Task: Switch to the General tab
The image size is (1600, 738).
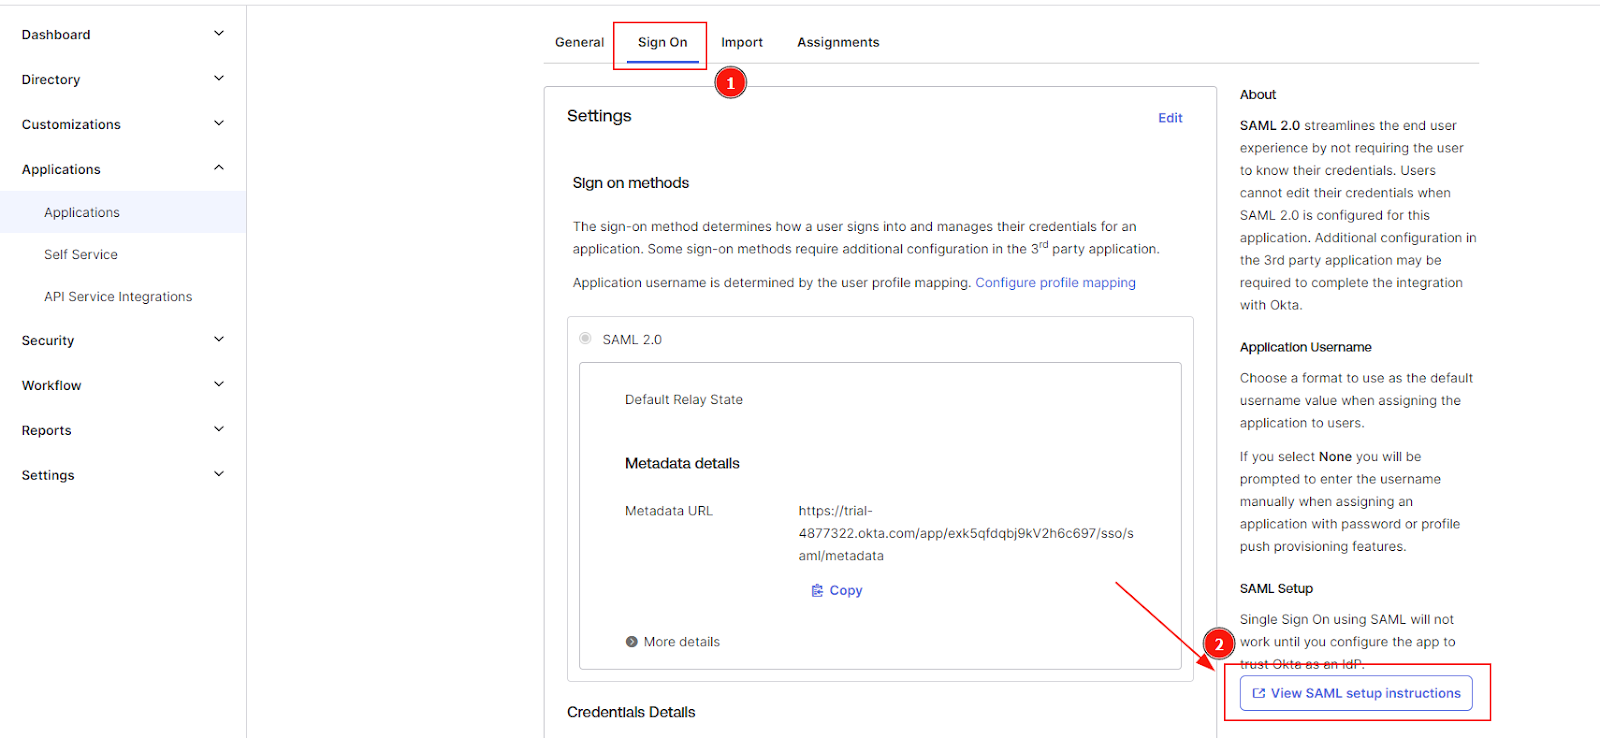Action: pos(579,42)
